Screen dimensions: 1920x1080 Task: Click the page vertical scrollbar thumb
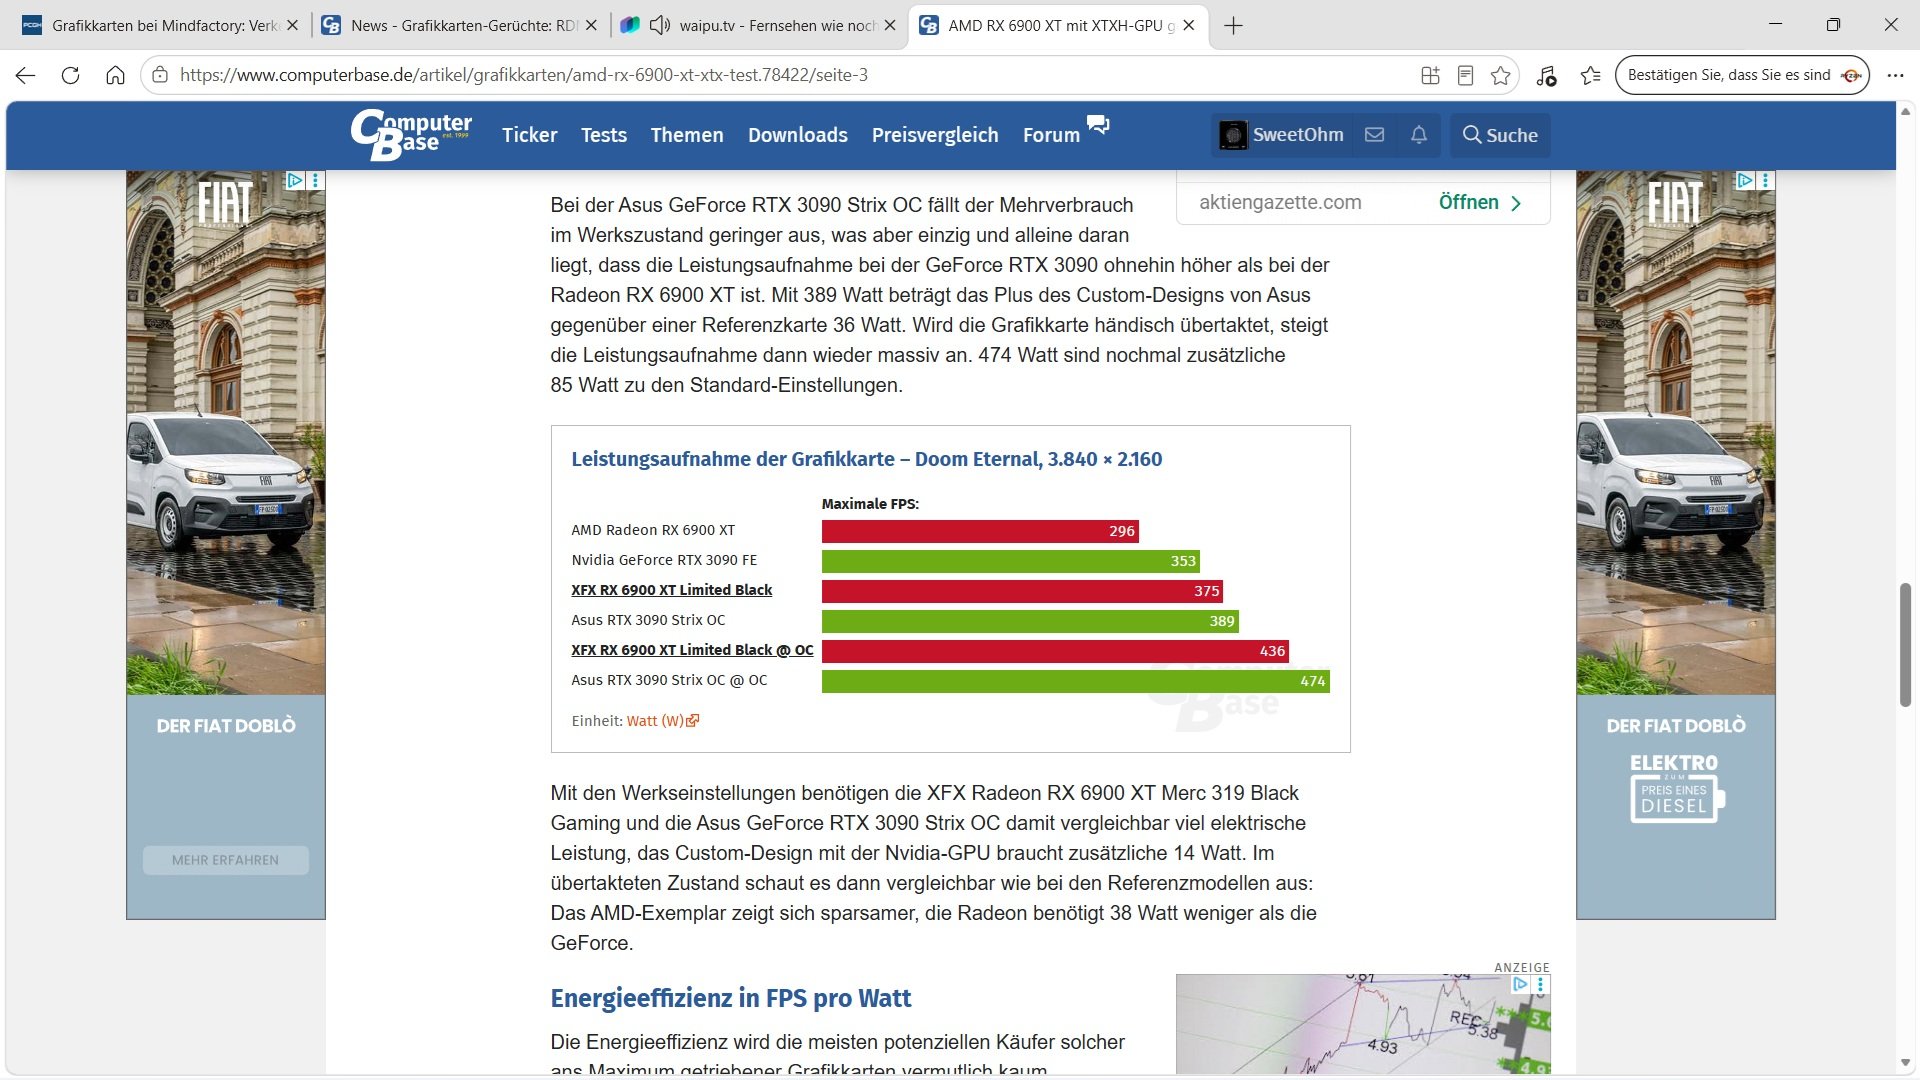pos(1905,645)
